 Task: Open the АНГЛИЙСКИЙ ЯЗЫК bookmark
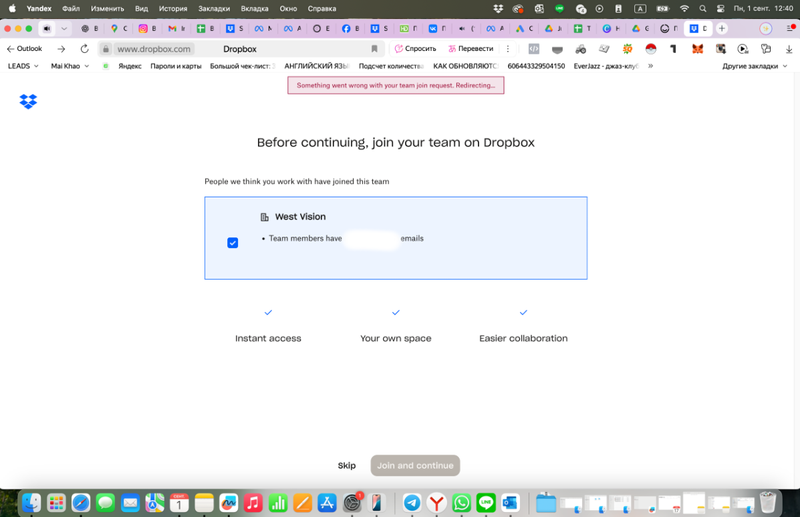coord(316,66)
